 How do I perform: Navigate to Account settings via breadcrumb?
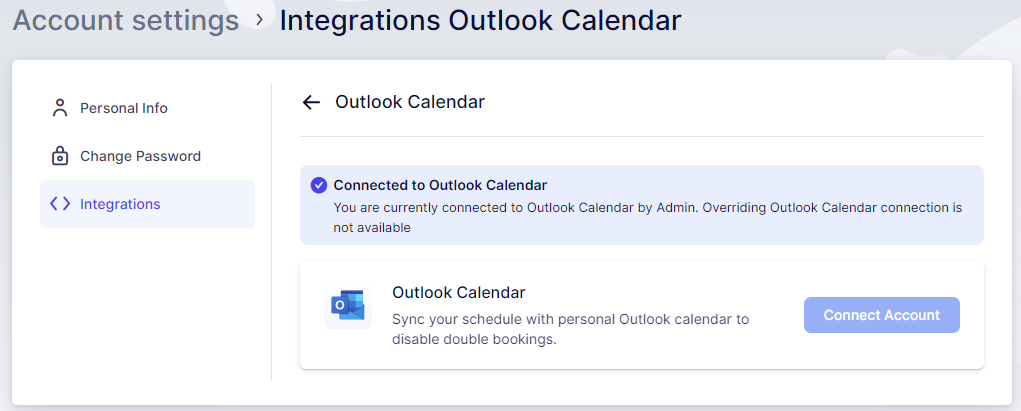point(126,20)
